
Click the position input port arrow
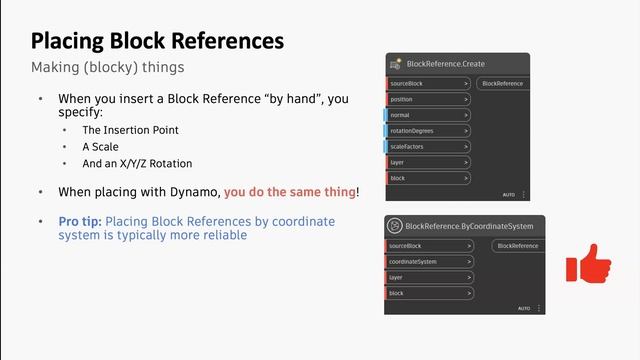point(466,100)
